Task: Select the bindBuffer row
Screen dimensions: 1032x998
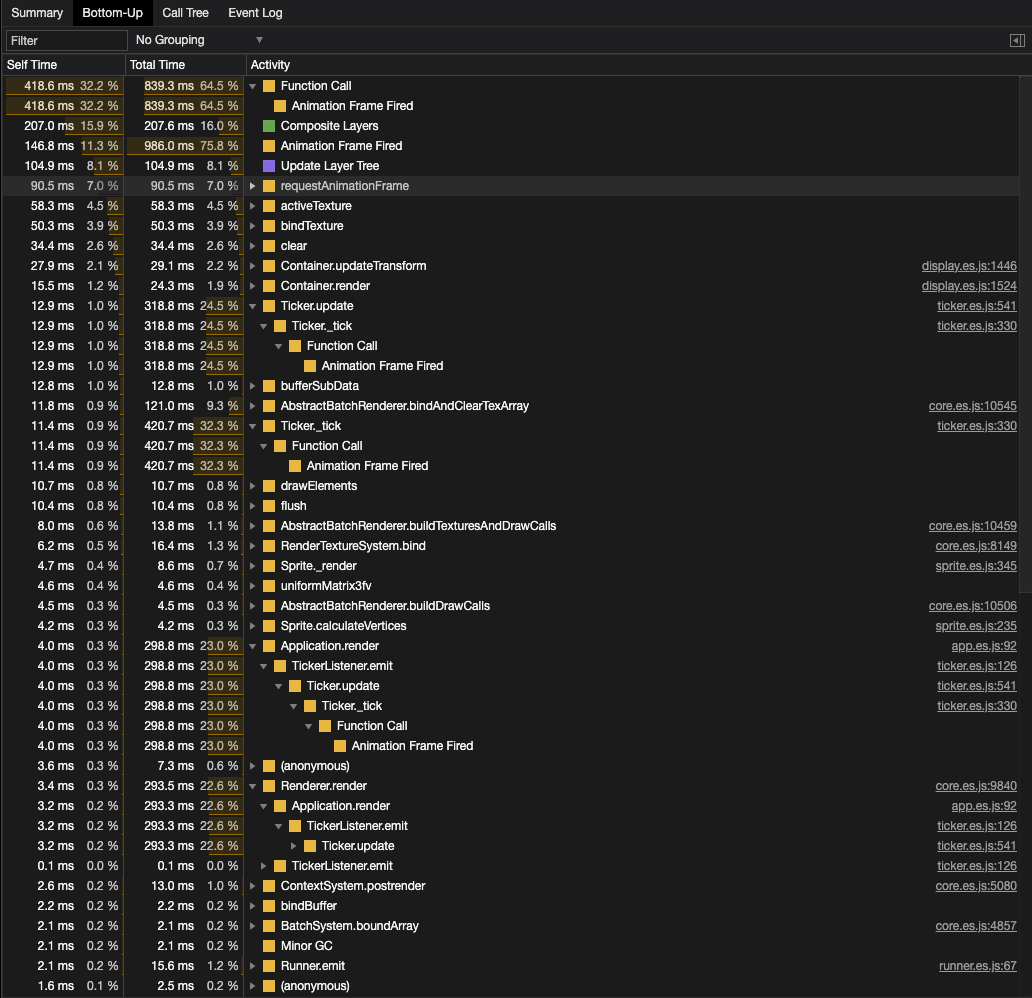Action: pos(510,906)
